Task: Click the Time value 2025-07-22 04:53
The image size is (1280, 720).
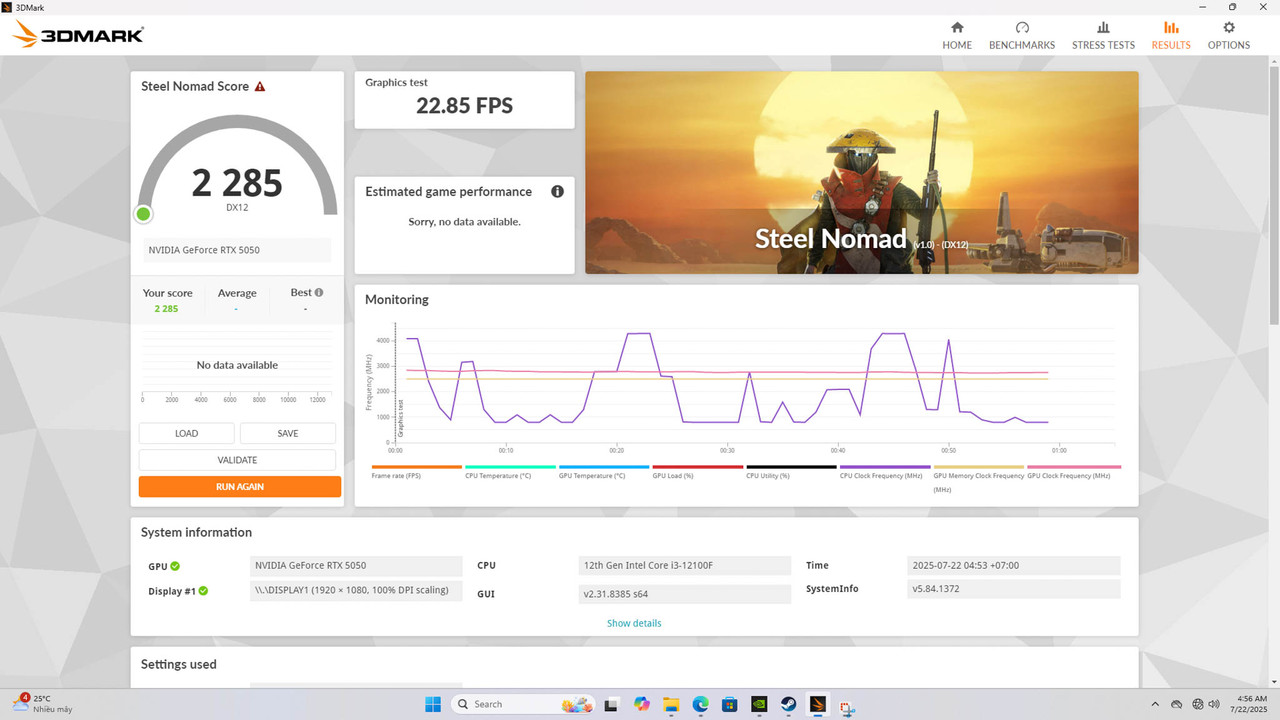Action: tap(1014, 566)
